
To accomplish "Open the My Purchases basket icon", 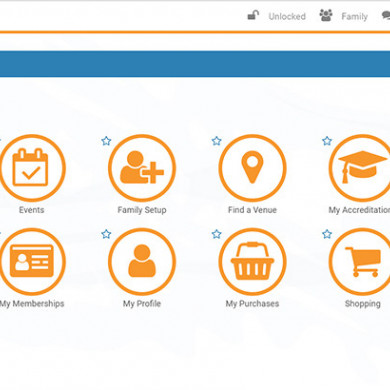I will coord(252,261).
